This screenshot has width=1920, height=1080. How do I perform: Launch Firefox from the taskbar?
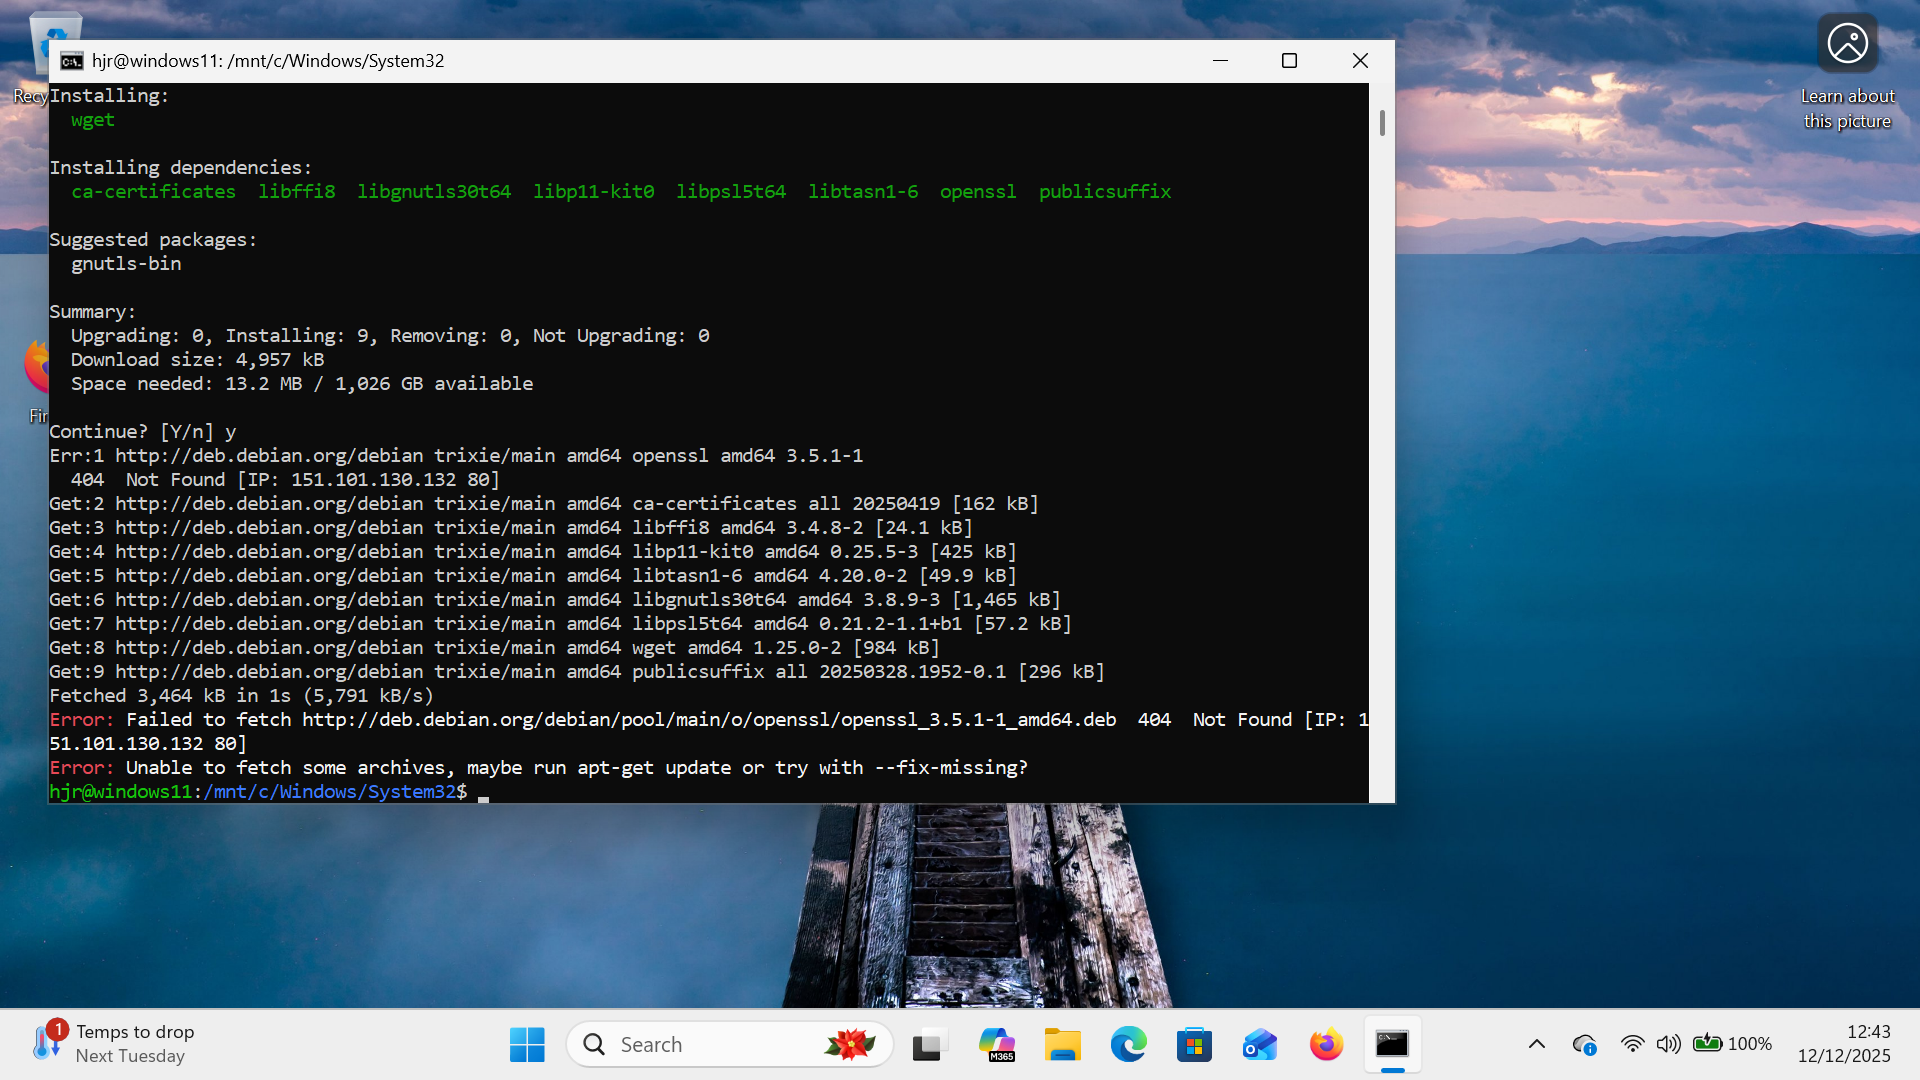pos(1326,1045)
